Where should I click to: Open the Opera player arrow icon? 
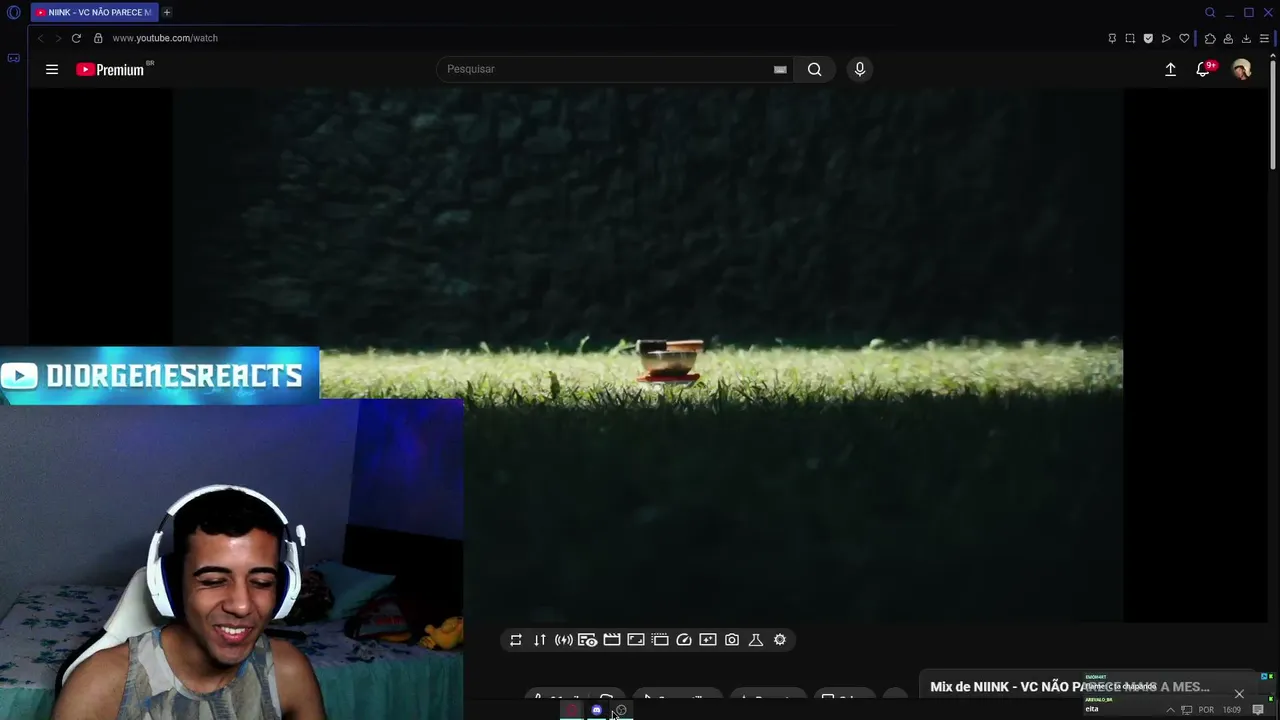(x=1166, y=38)
